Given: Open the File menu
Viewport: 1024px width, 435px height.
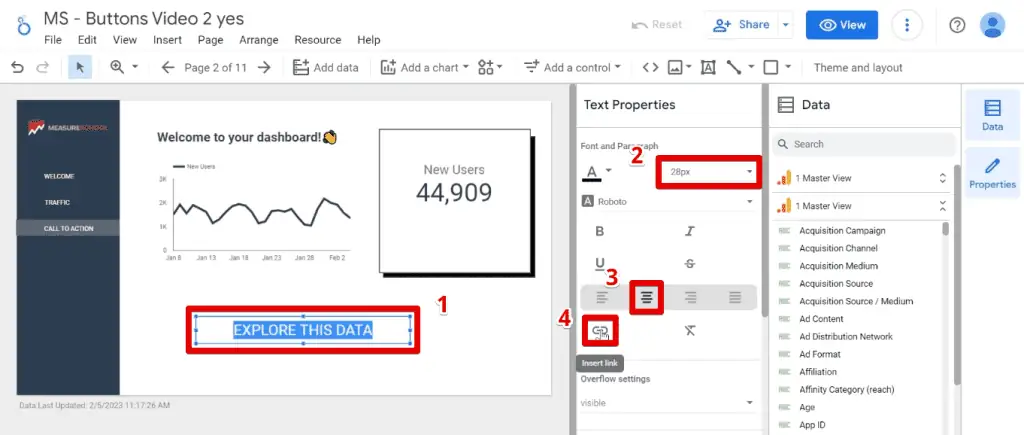Looking at the screenshot, I should coord(53,40).
